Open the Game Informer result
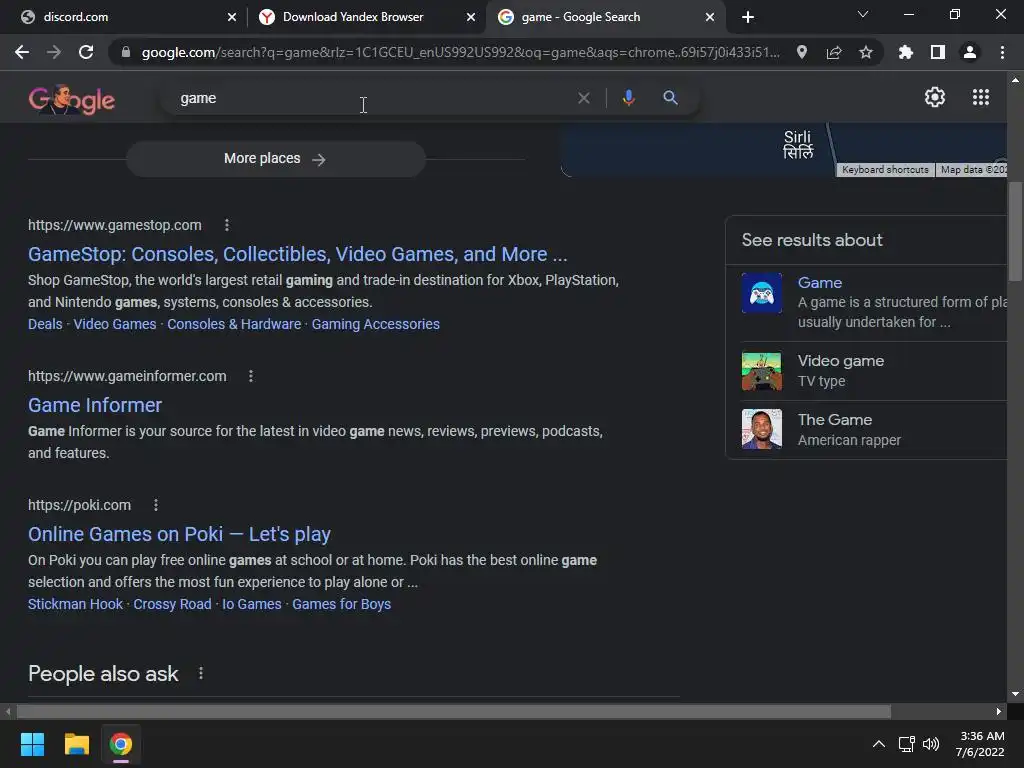The width and height of the screenshot is (1024, 768). 95,405
